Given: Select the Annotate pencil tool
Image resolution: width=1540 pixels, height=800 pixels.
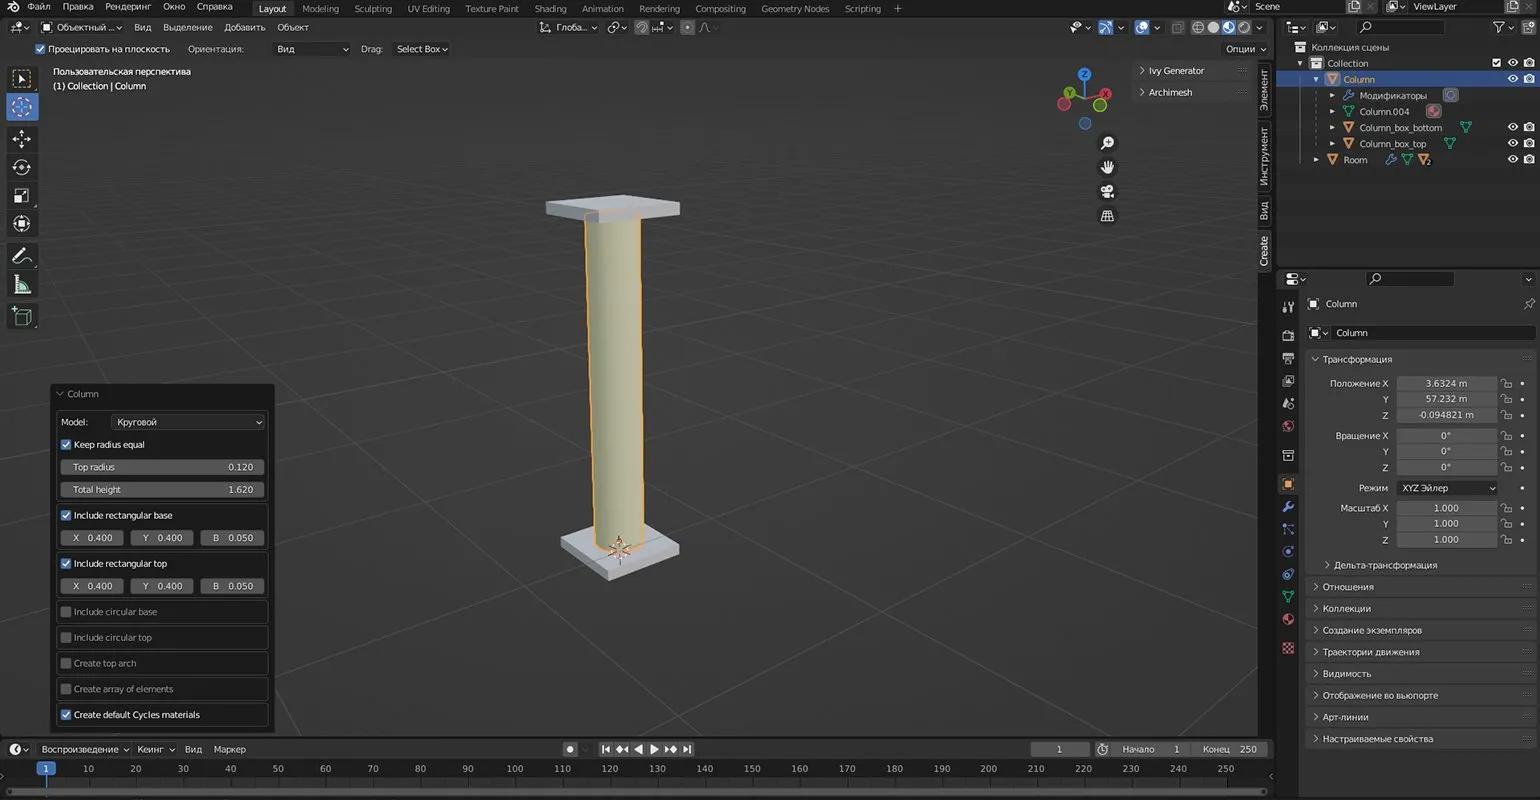Looking at the screenshot, I should pyautogui.click(x=21, y=257).
